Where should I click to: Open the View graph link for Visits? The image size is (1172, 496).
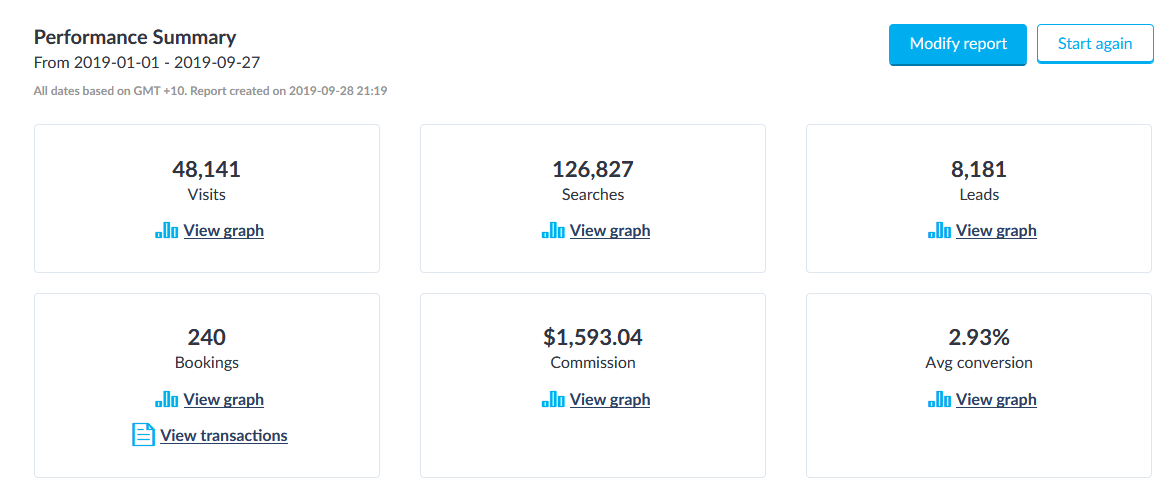point(224,231)
